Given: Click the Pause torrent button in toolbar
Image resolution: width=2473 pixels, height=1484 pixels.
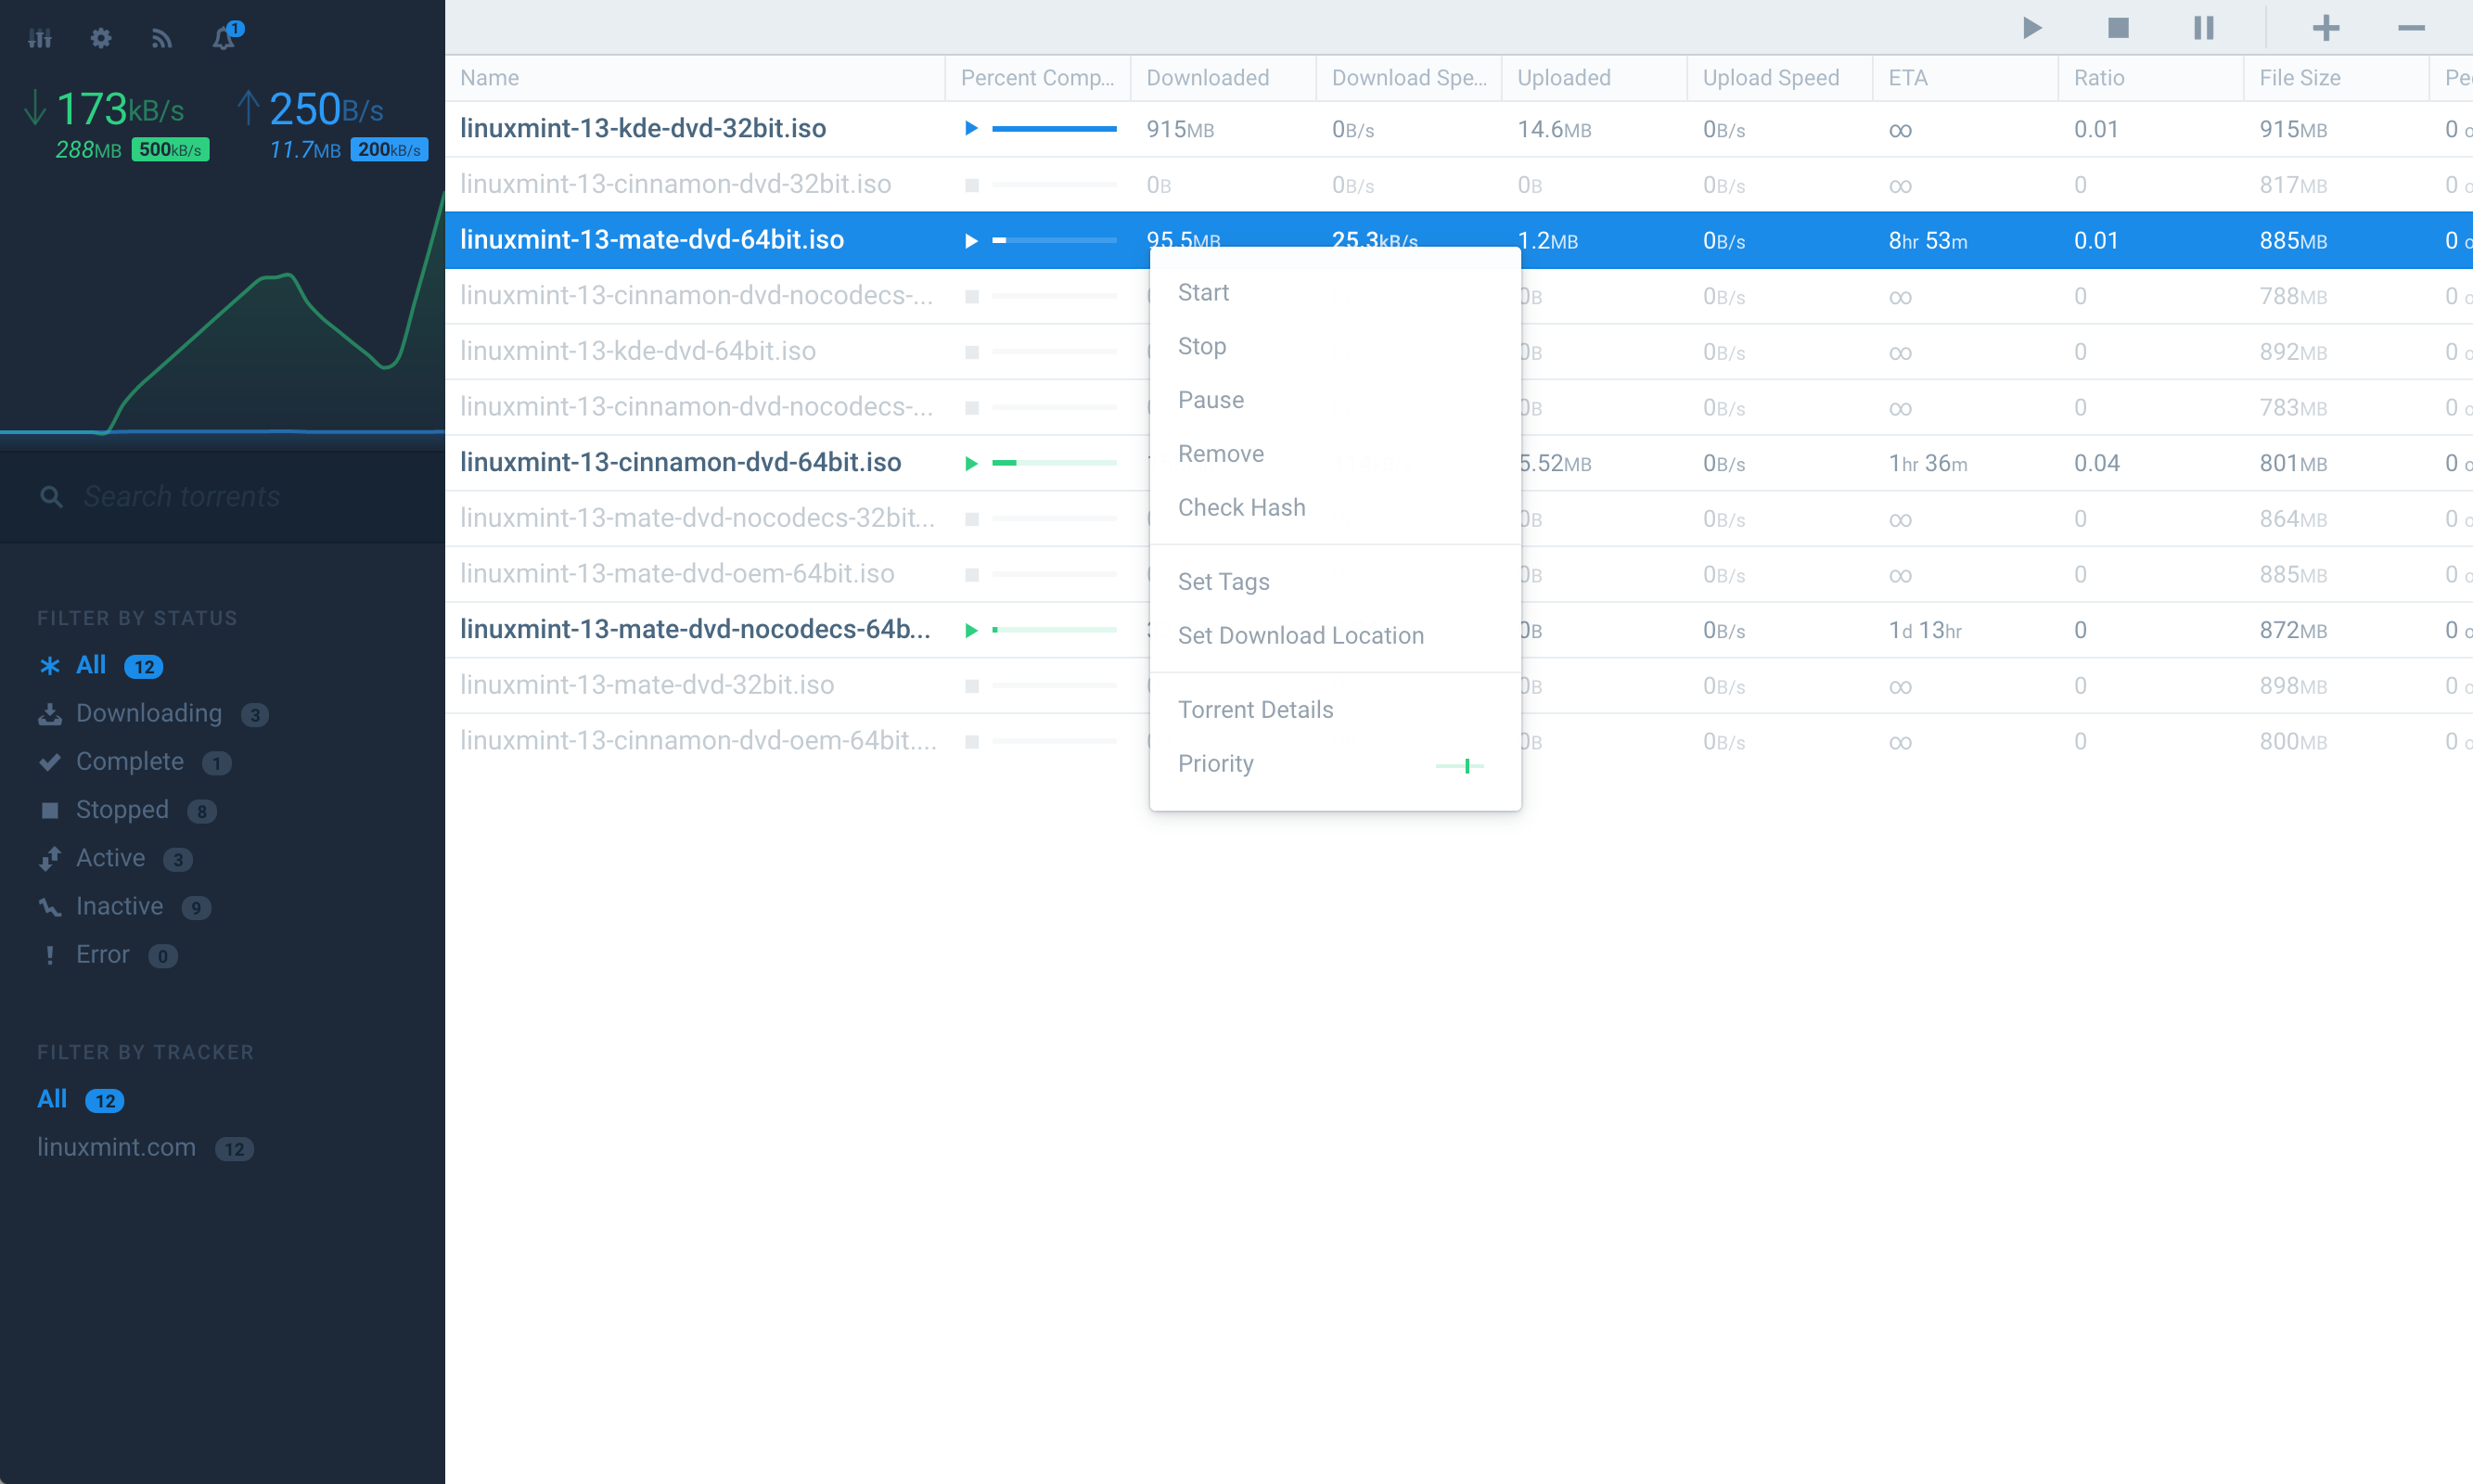Looking at the screenshot, I should (x=2203, y=28).
